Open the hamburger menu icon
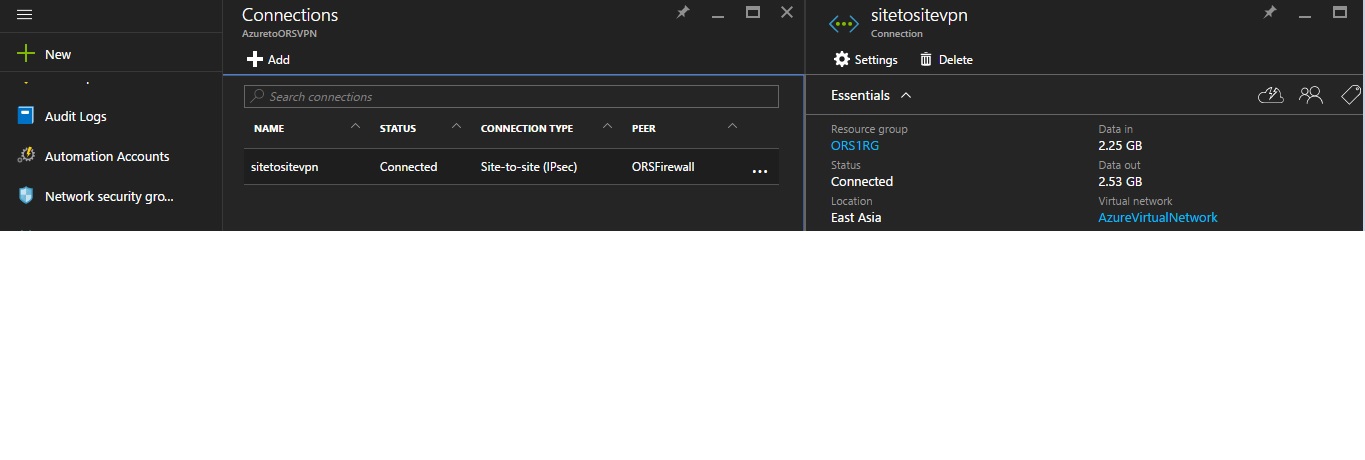The height and width of the screenshot is (460, 1365). tap(26, 14)
